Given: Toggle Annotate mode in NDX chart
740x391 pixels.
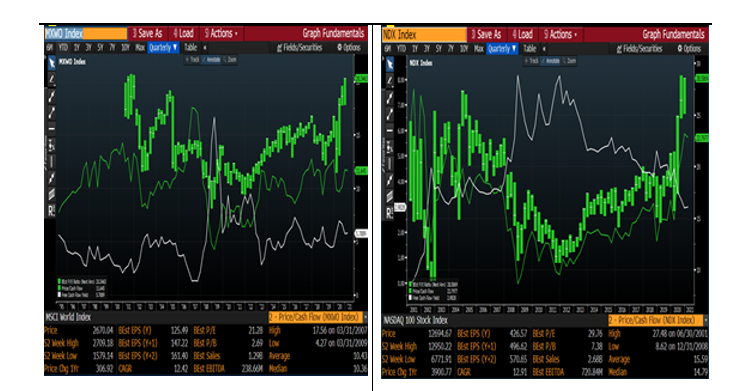Looking at the screenshot, I should click(550, 61).
